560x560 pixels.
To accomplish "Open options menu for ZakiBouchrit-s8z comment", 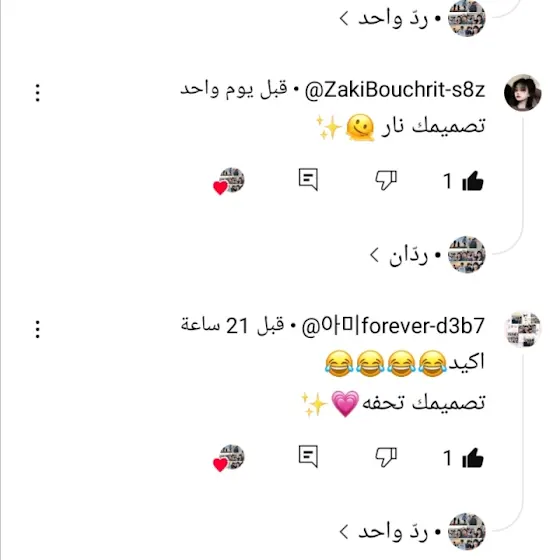I will [38, 93].
